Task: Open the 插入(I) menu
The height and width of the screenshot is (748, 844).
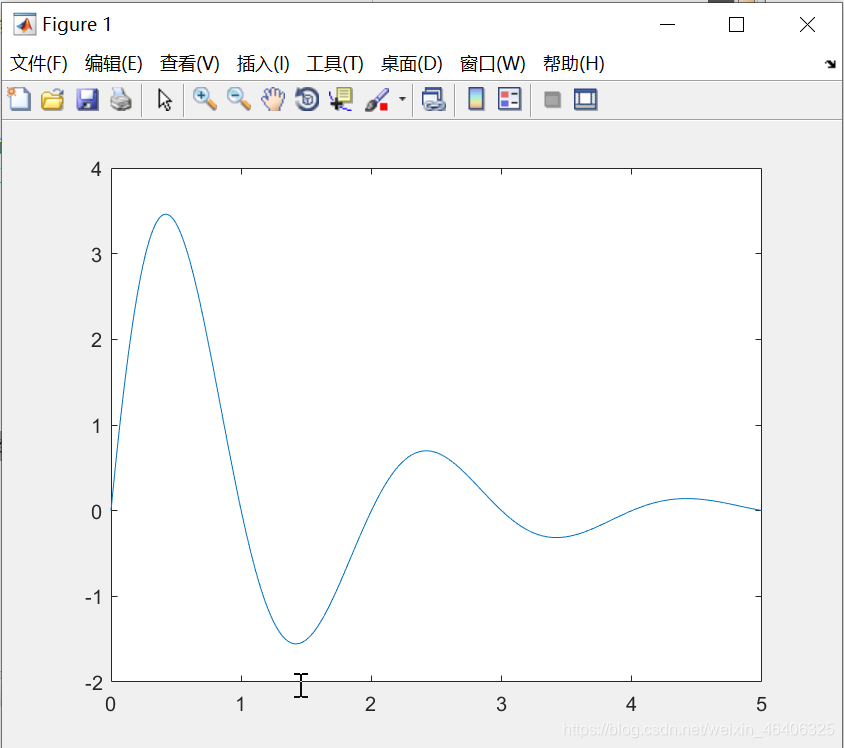Action: click(263, 63)
